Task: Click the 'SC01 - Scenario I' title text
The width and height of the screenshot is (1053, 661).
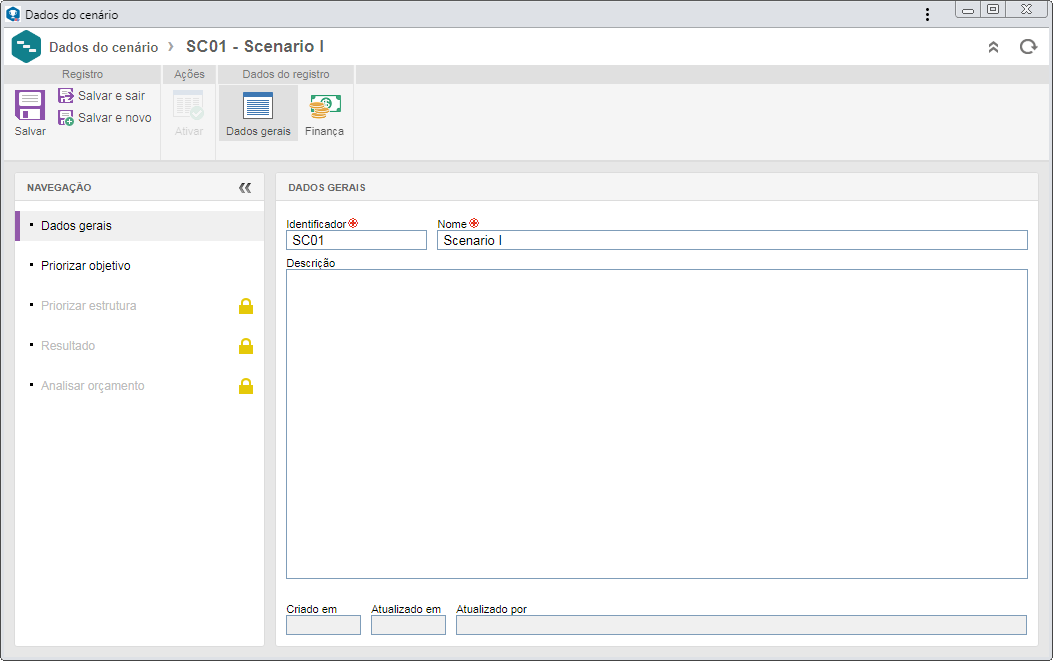Action: tap(255, 46)
